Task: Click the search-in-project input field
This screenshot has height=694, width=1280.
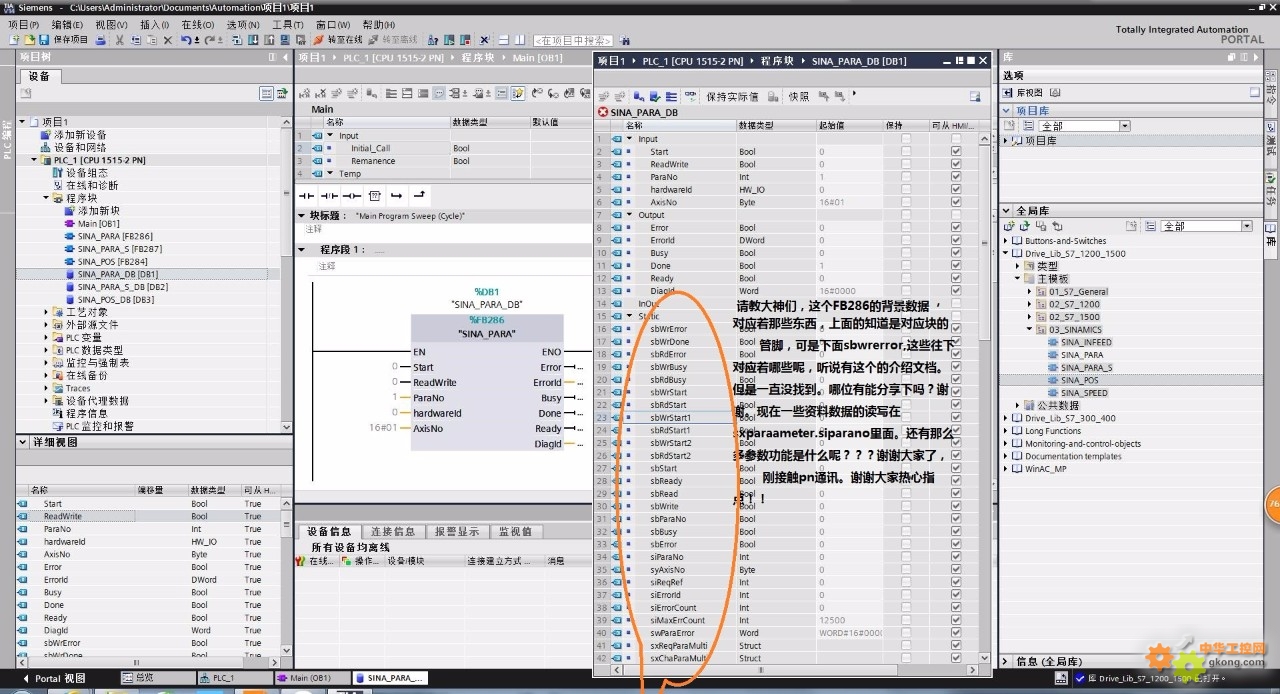Action: [x=572, y=40]
